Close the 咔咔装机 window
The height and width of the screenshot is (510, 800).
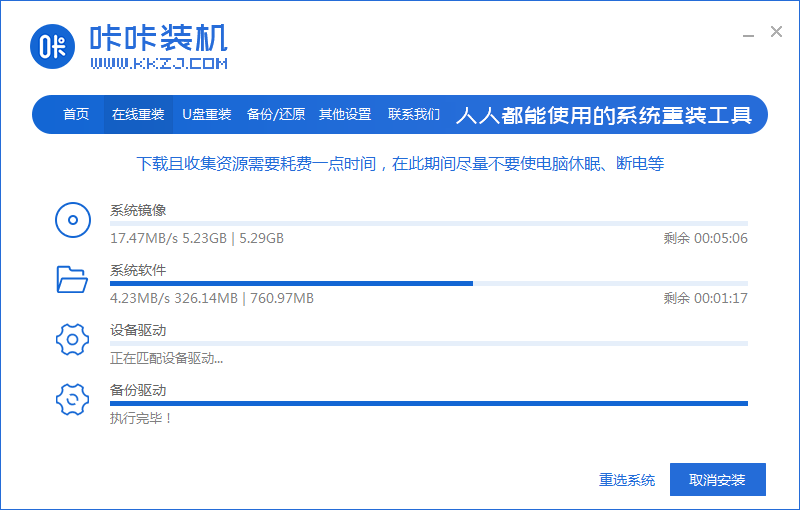[x=776, y=32]
